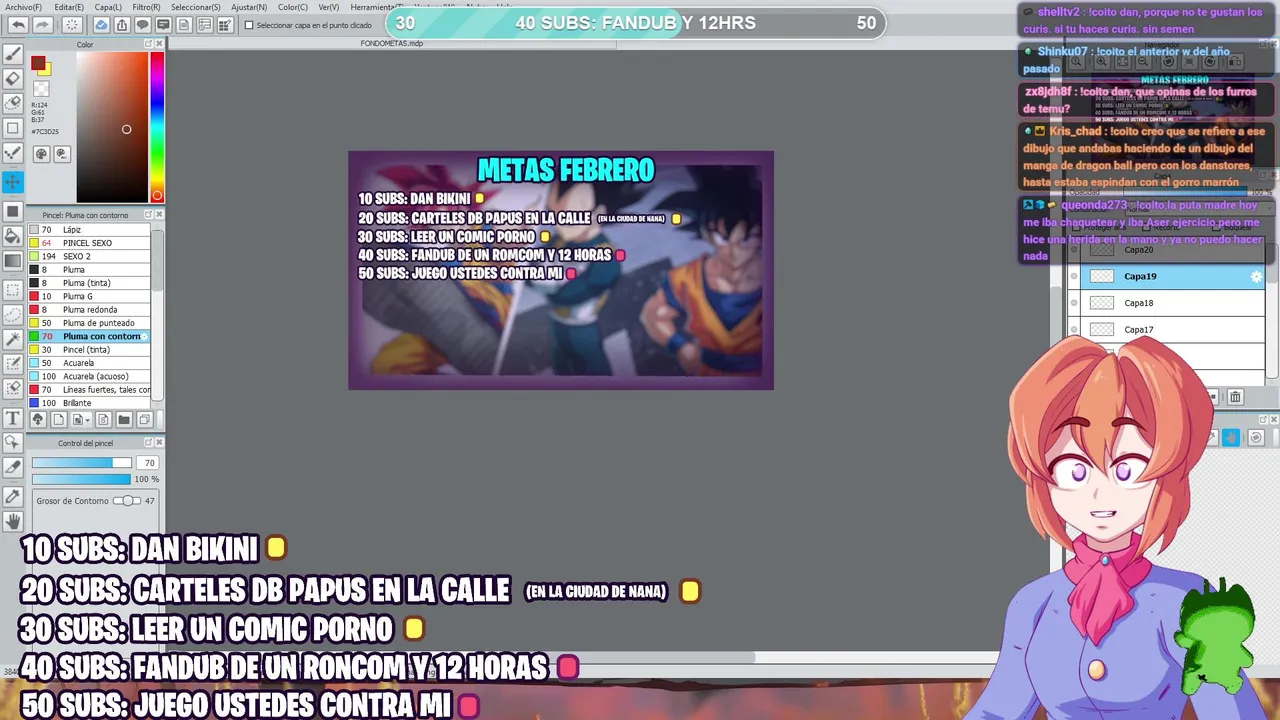Click the brush folder icon
This screenshot has width=1280, height=720.
tap(124, 420)
